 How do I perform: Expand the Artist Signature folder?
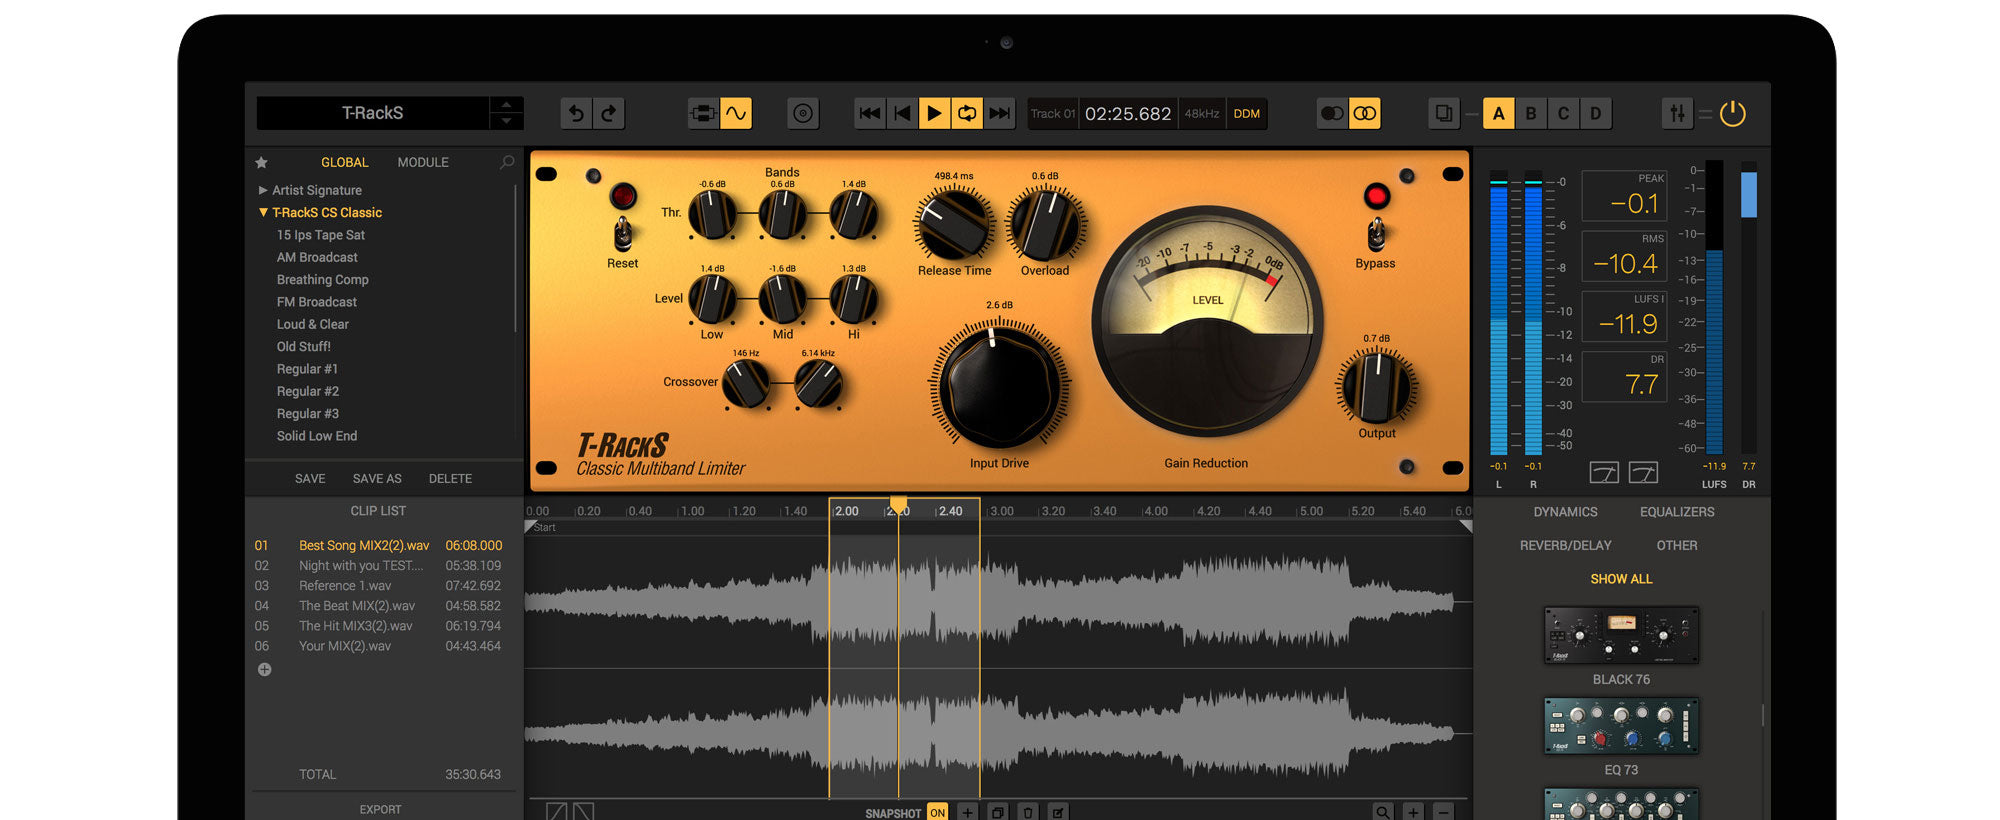click(x=263, y=190)
